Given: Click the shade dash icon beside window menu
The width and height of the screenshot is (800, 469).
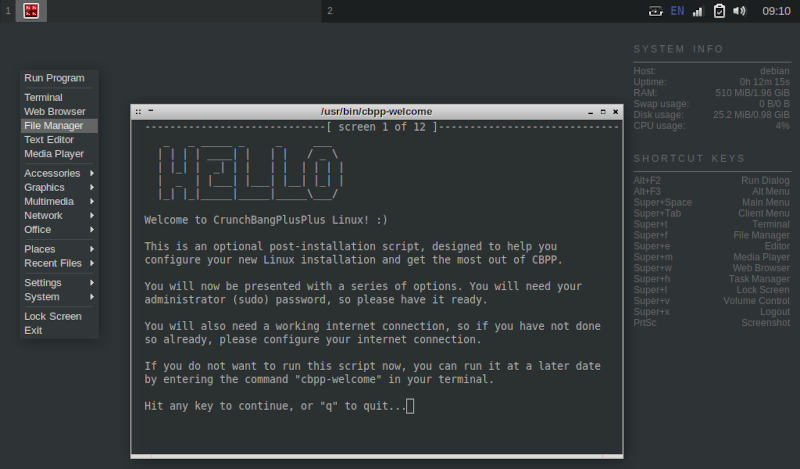Looking at the screenshot, I should coord(151,111).
